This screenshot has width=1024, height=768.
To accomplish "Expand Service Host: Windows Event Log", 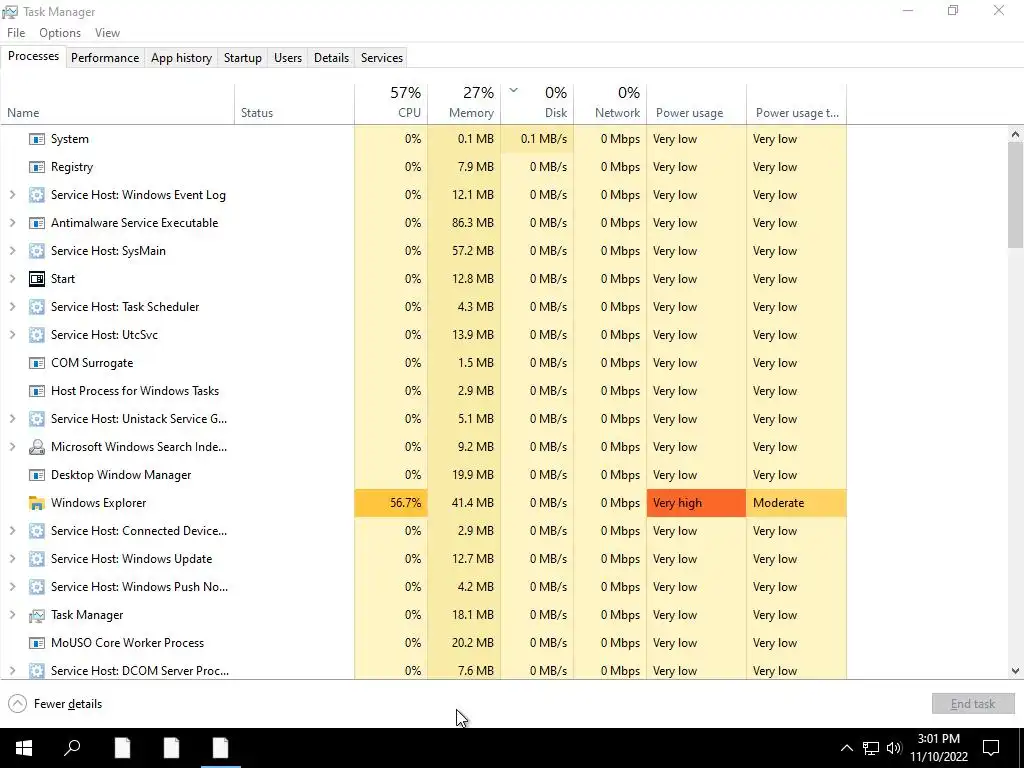I will (12, 195).
